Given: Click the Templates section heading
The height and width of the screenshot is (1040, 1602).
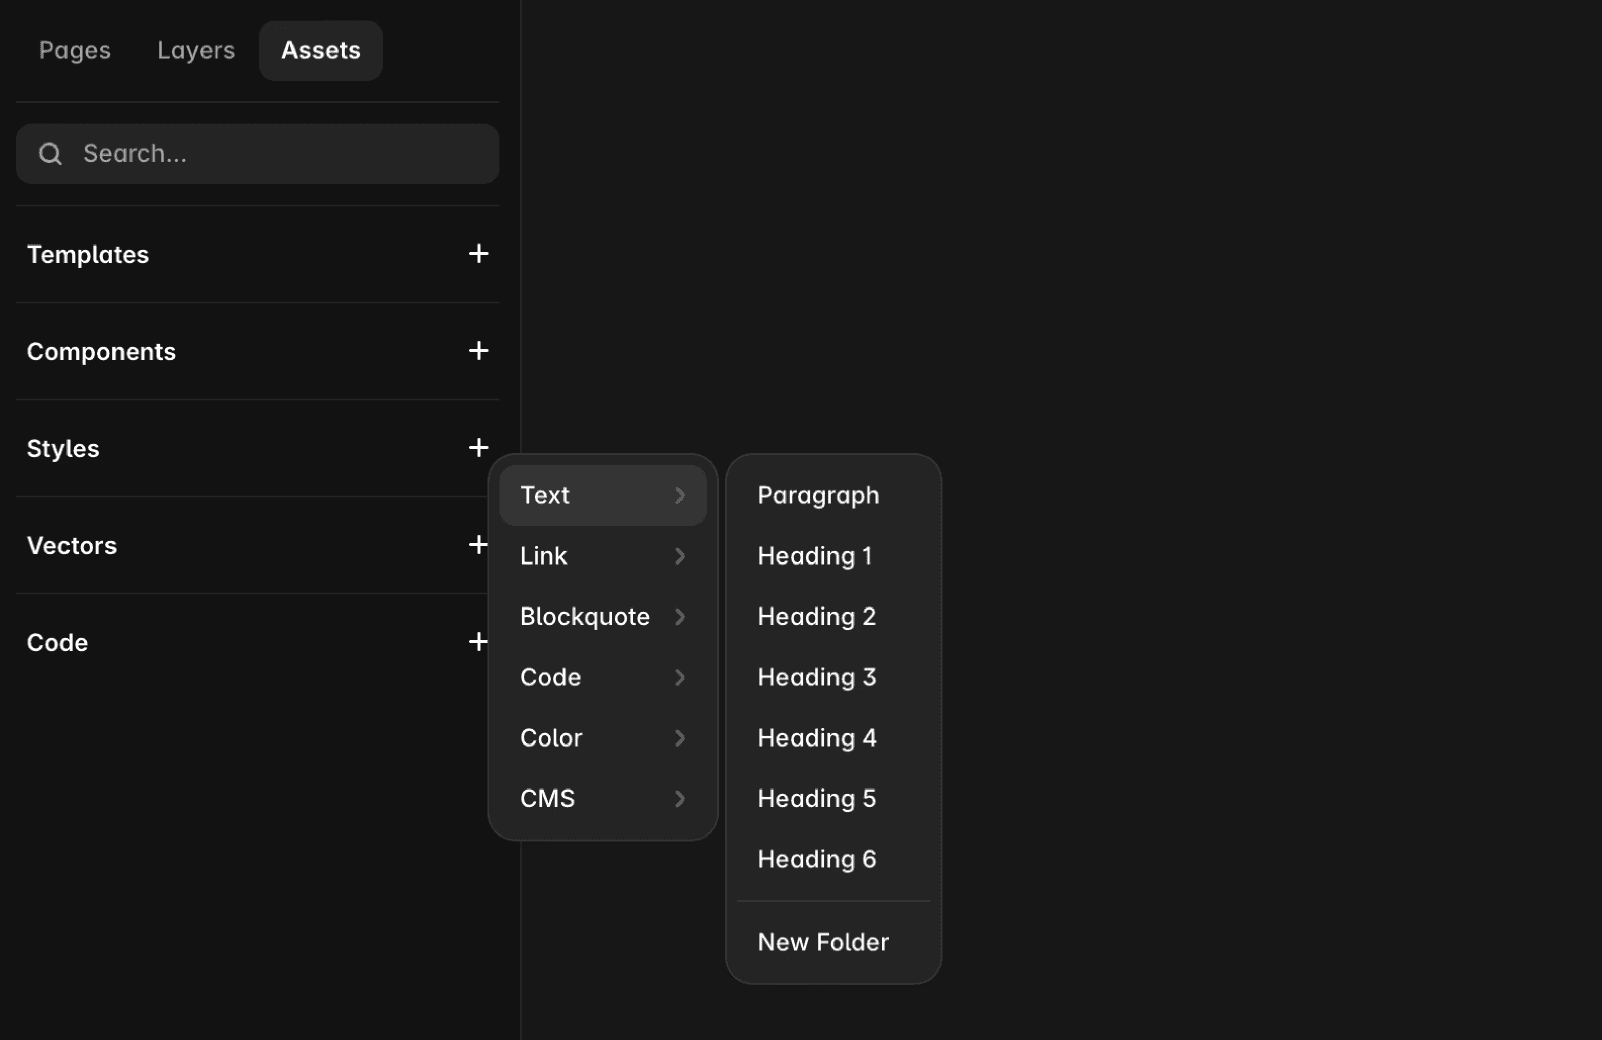Looking at the screenshot, I should click(88, 255).
